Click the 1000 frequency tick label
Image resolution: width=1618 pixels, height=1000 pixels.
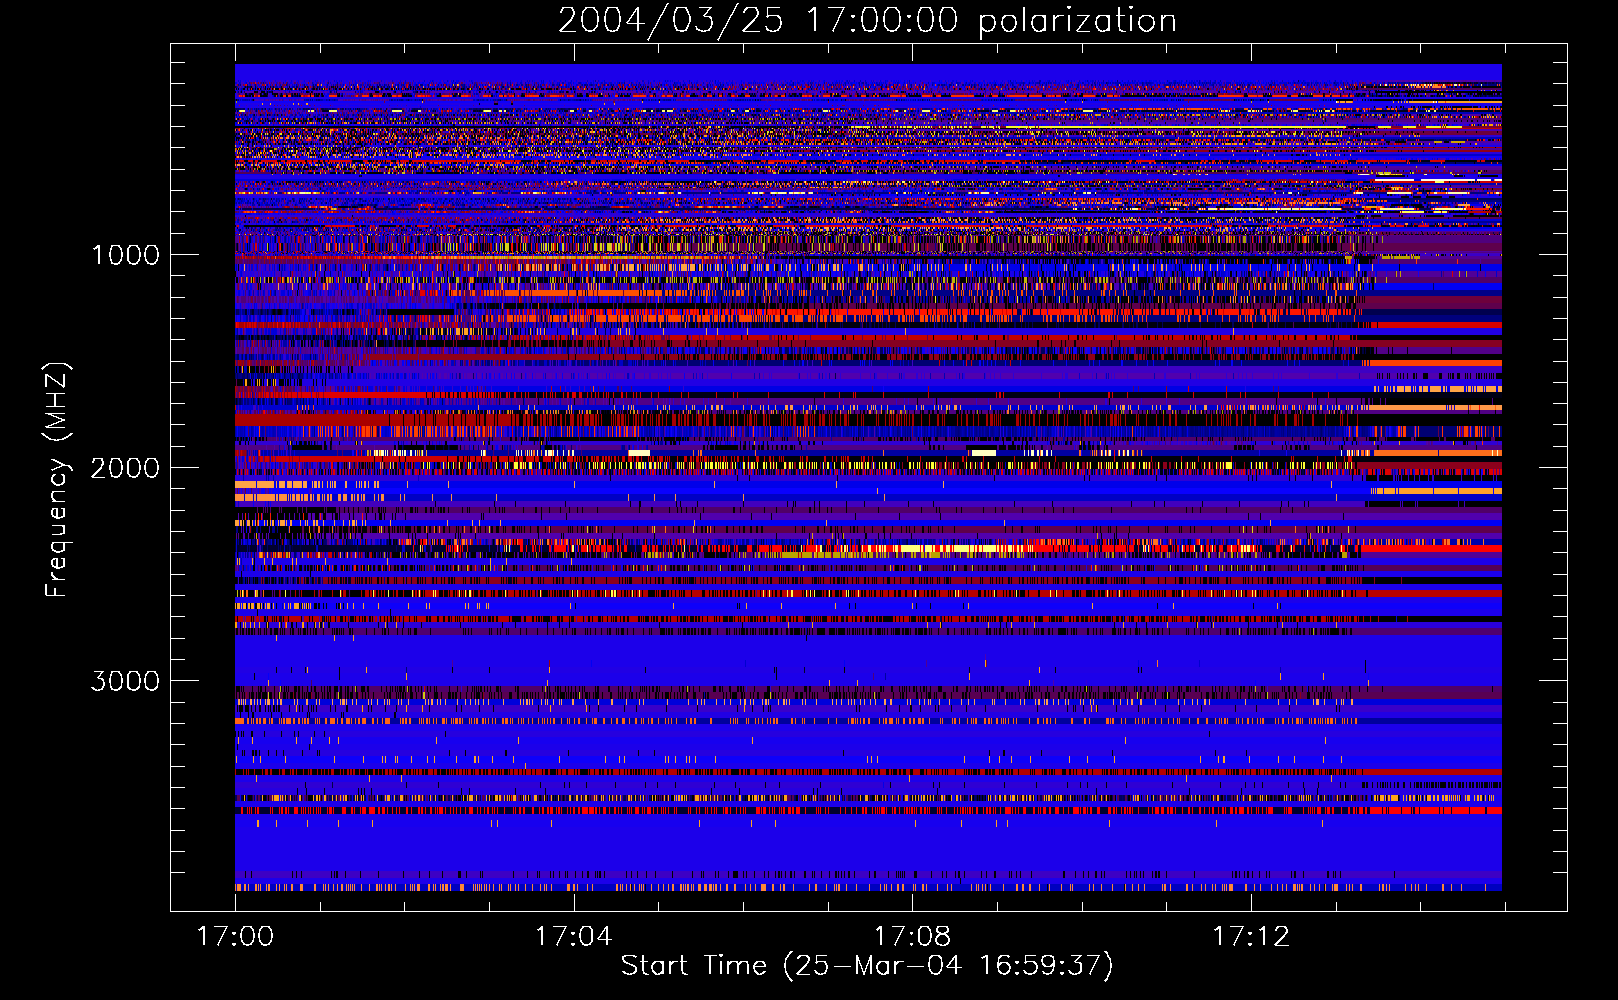tap(126, 255)
